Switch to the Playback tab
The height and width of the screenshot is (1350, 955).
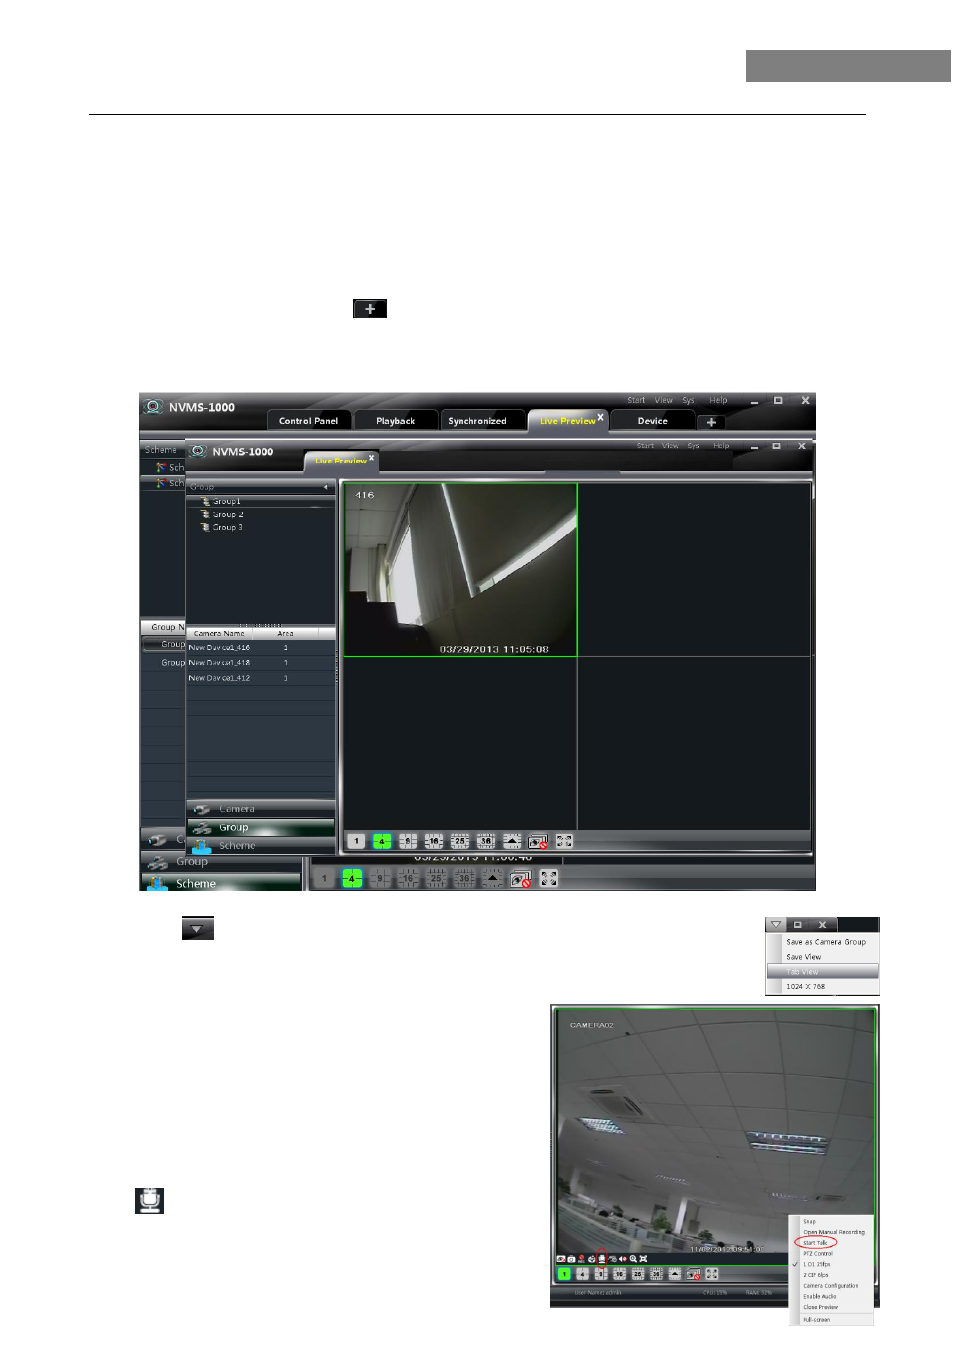tap(396, 421)
